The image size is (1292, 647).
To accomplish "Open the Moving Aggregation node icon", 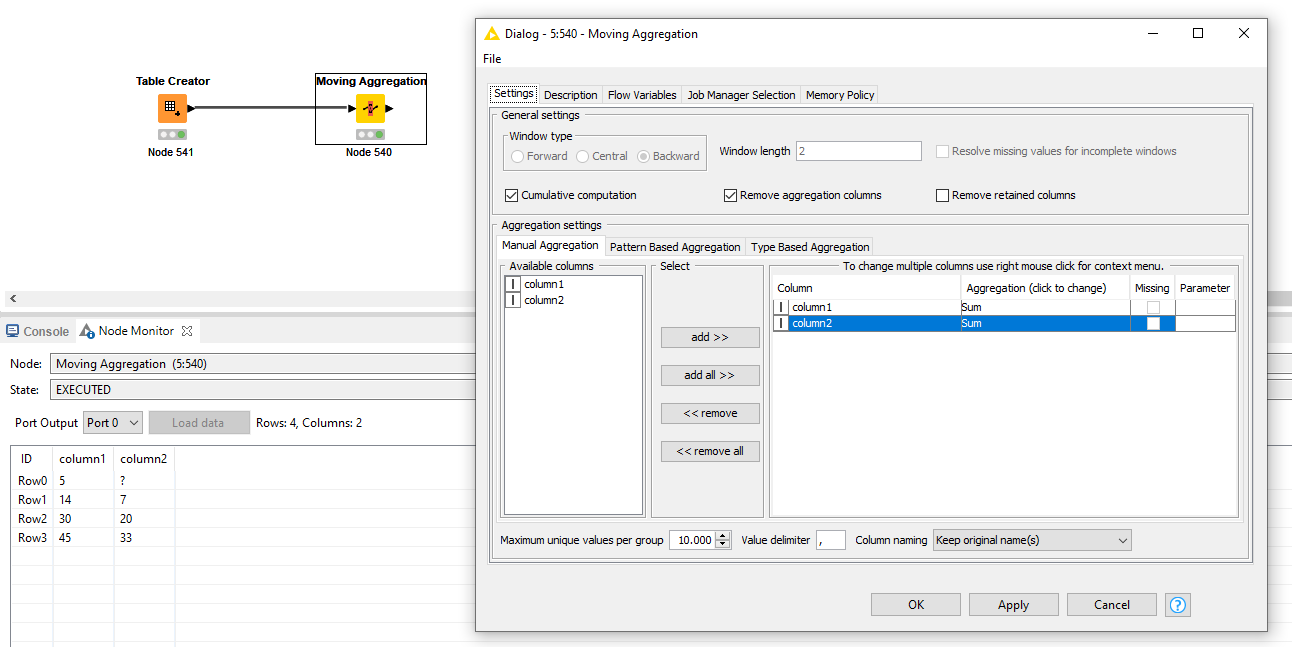I will pyautogui.click(x=370, y=108).
